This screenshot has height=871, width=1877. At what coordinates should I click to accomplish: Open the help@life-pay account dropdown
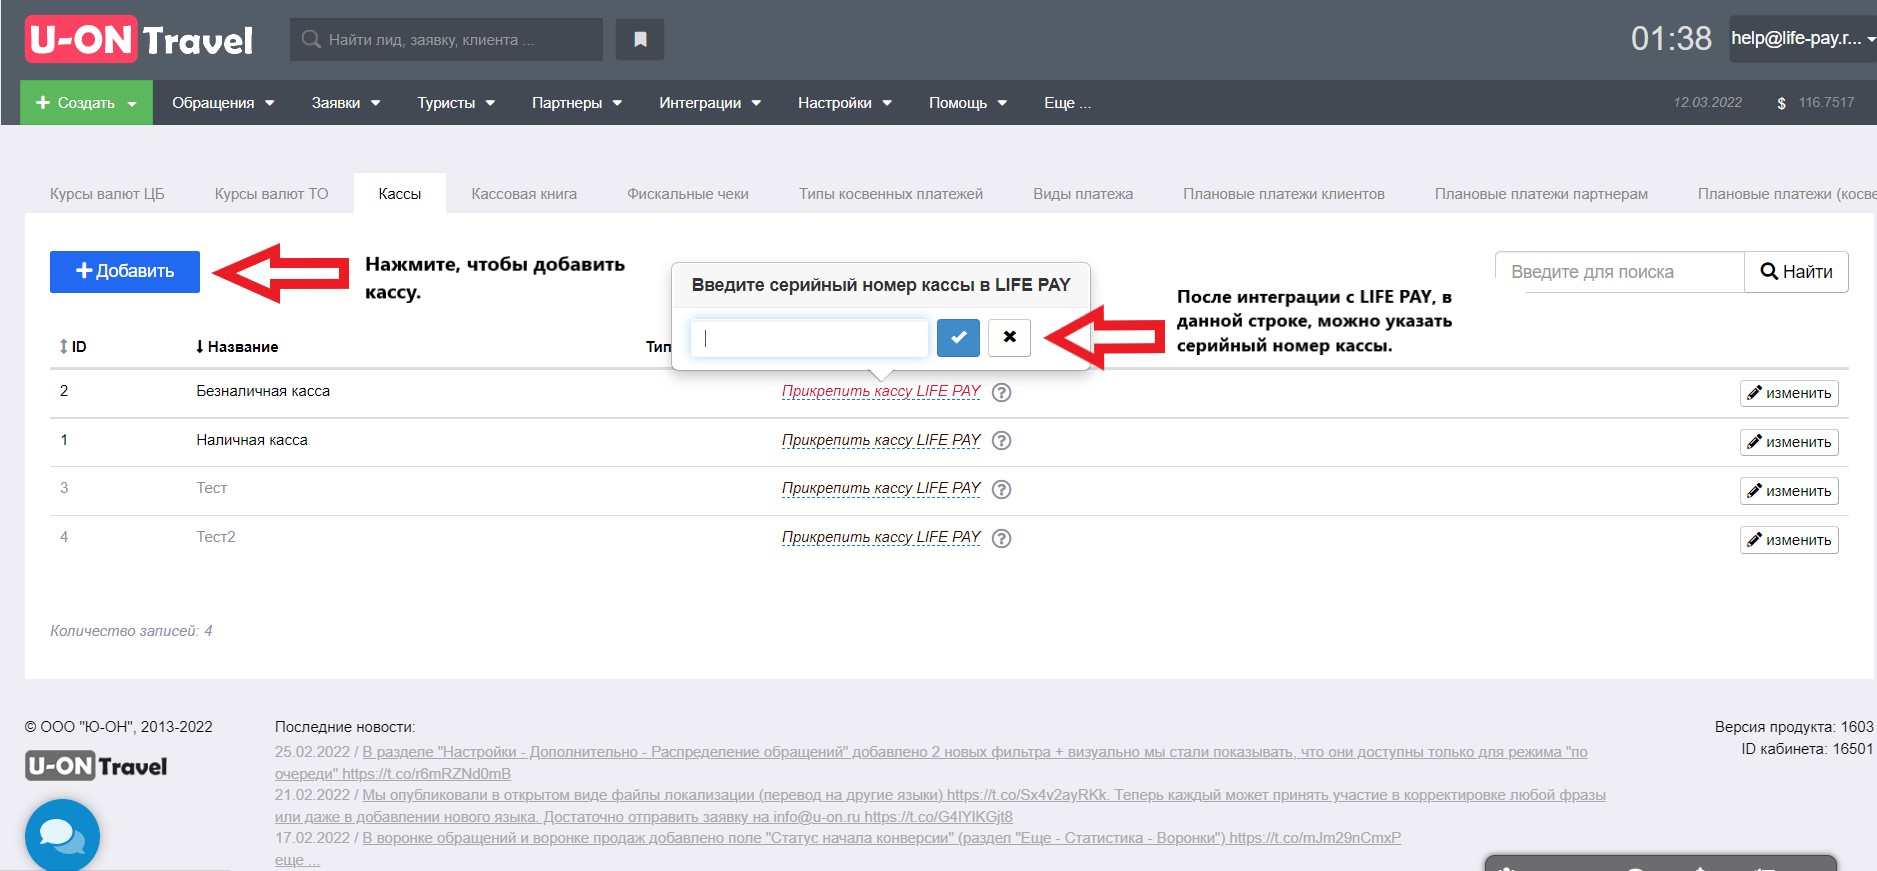coord(1802,39)
